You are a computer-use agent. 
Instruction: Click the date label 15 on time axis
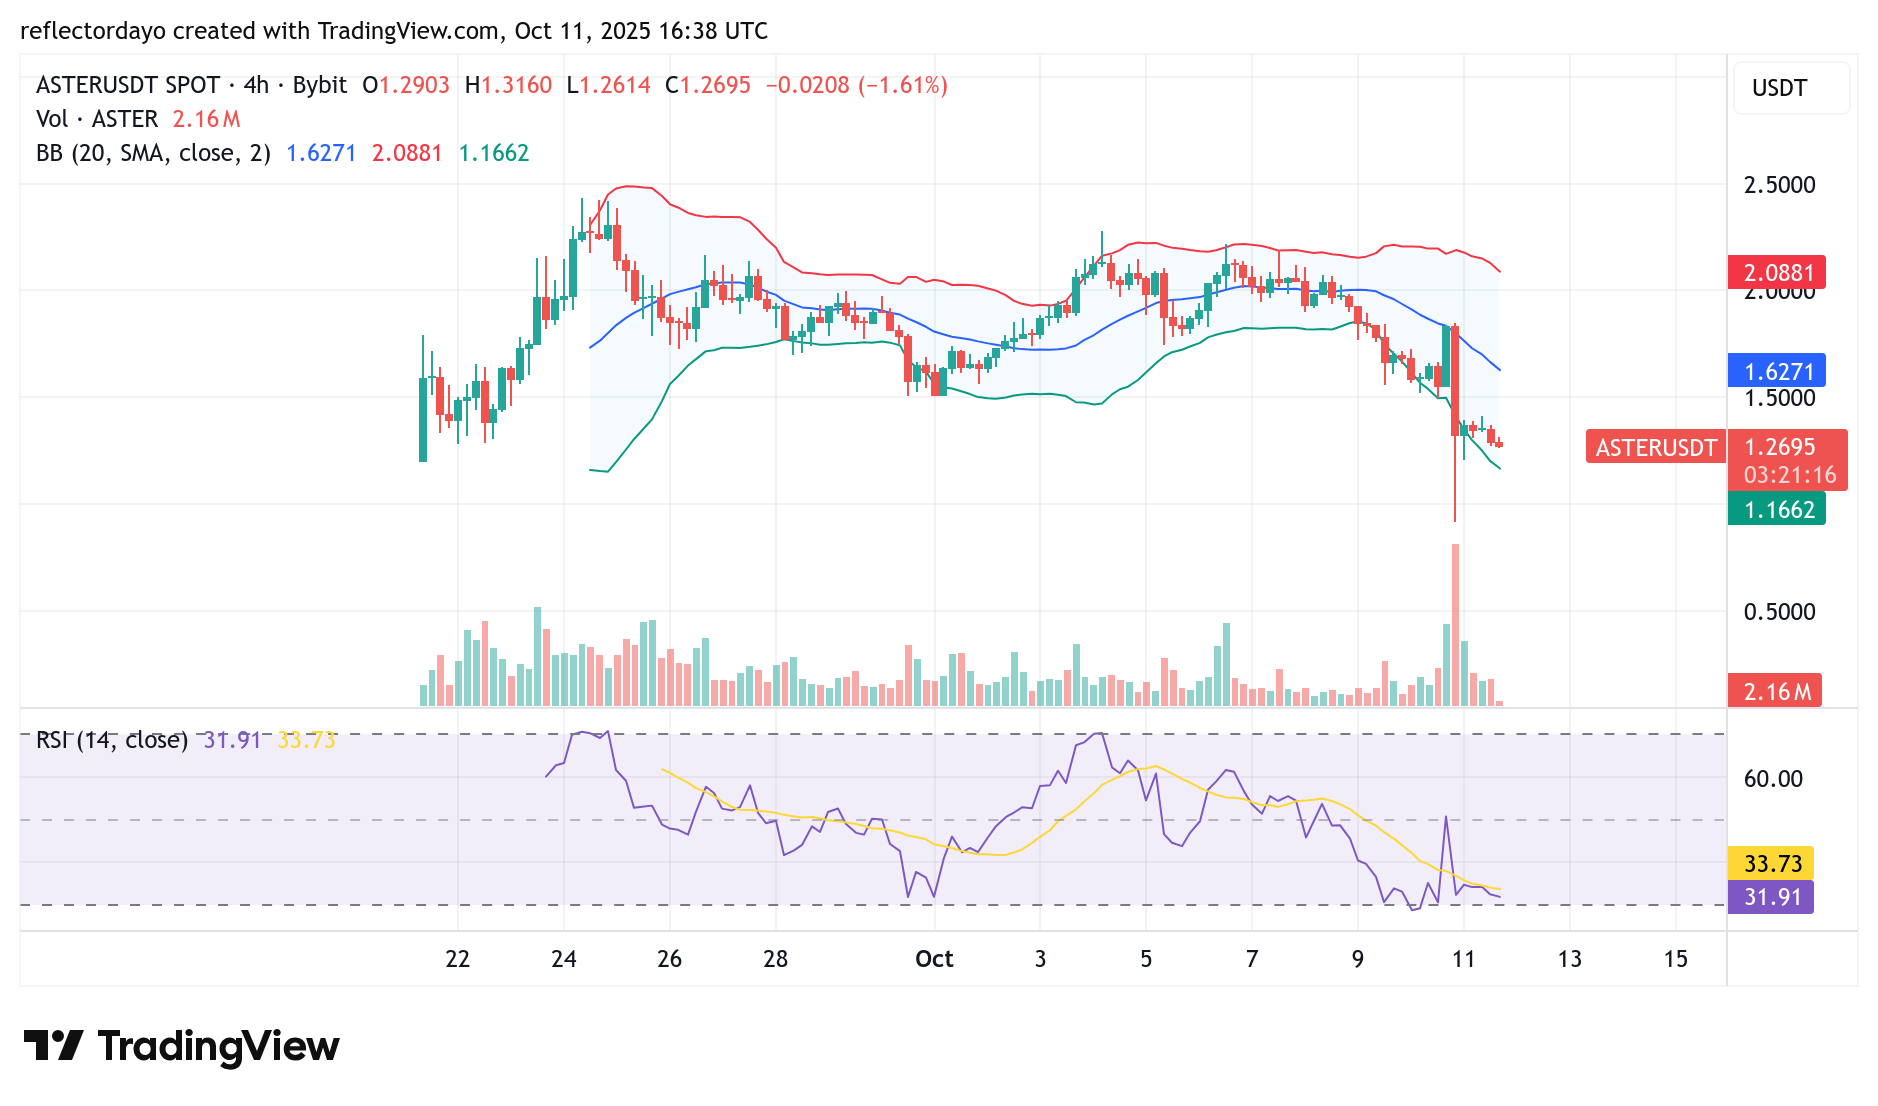coord(1676,959)
